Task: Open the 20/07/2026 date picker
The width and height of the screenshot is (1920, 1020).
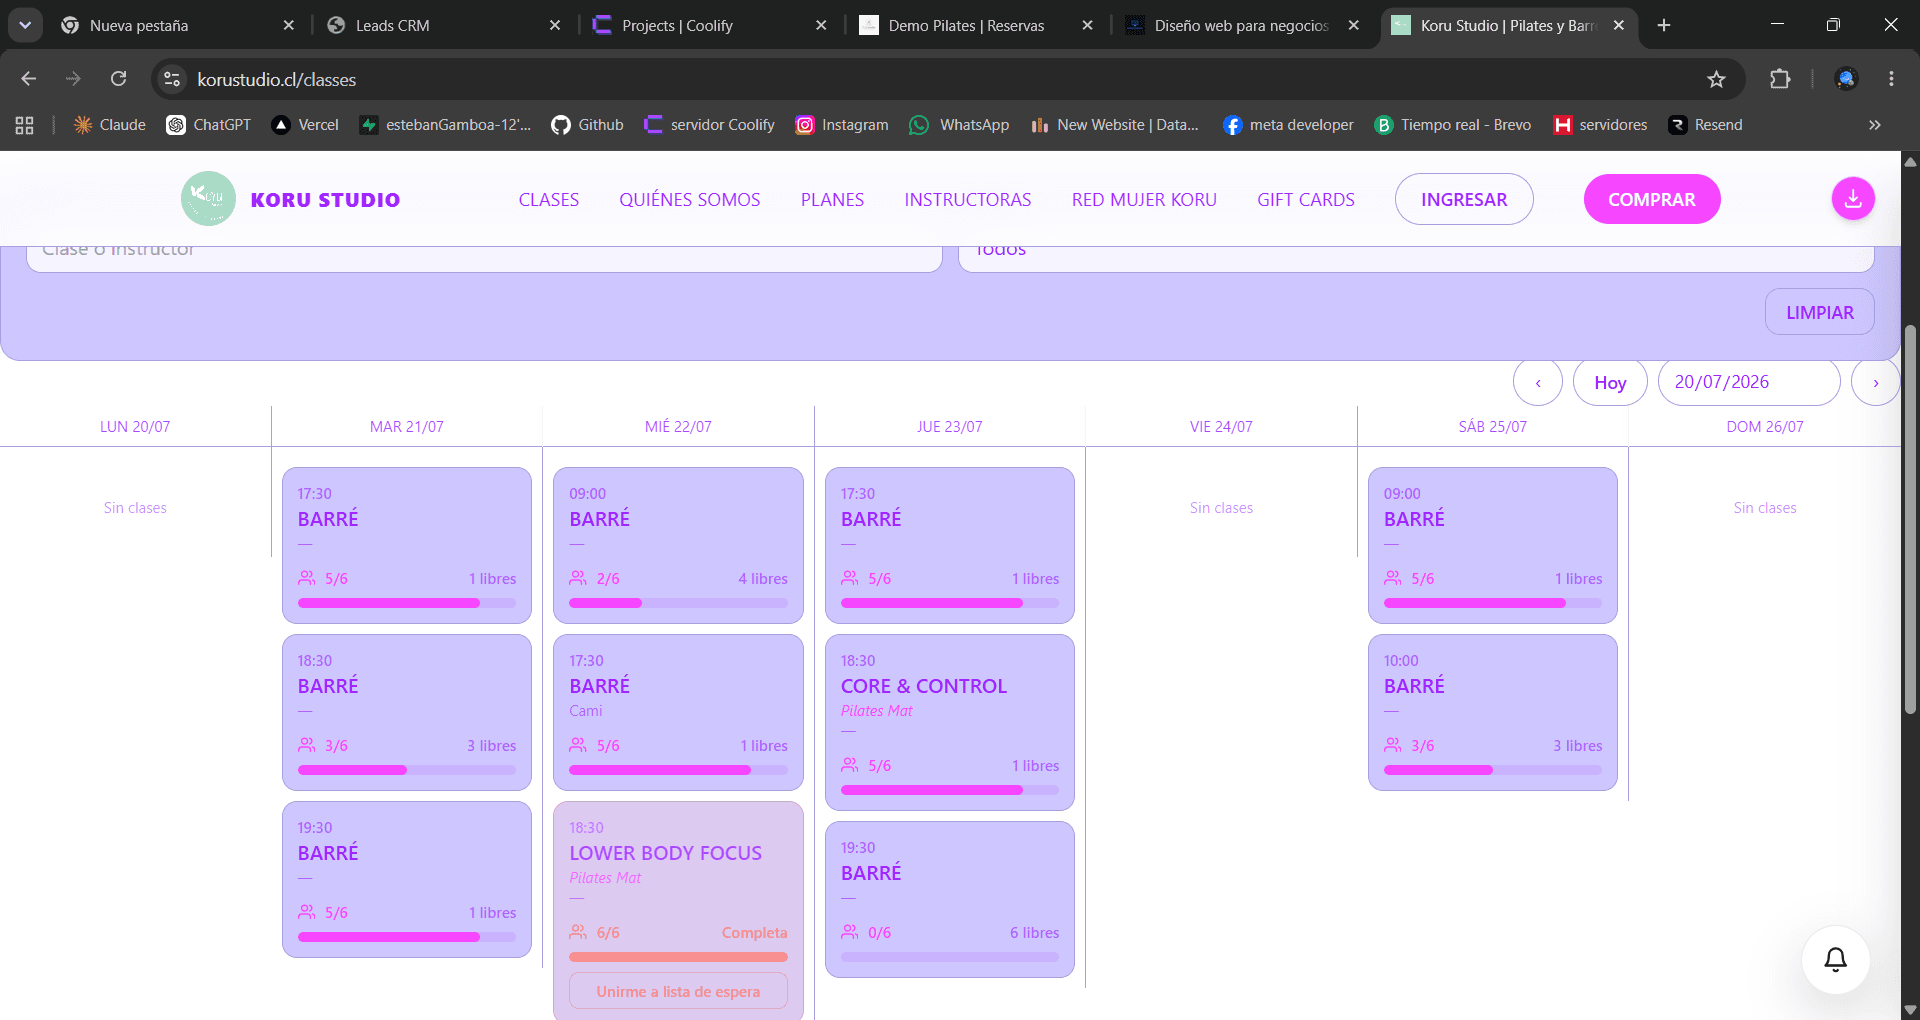Action: point(1749,382)
